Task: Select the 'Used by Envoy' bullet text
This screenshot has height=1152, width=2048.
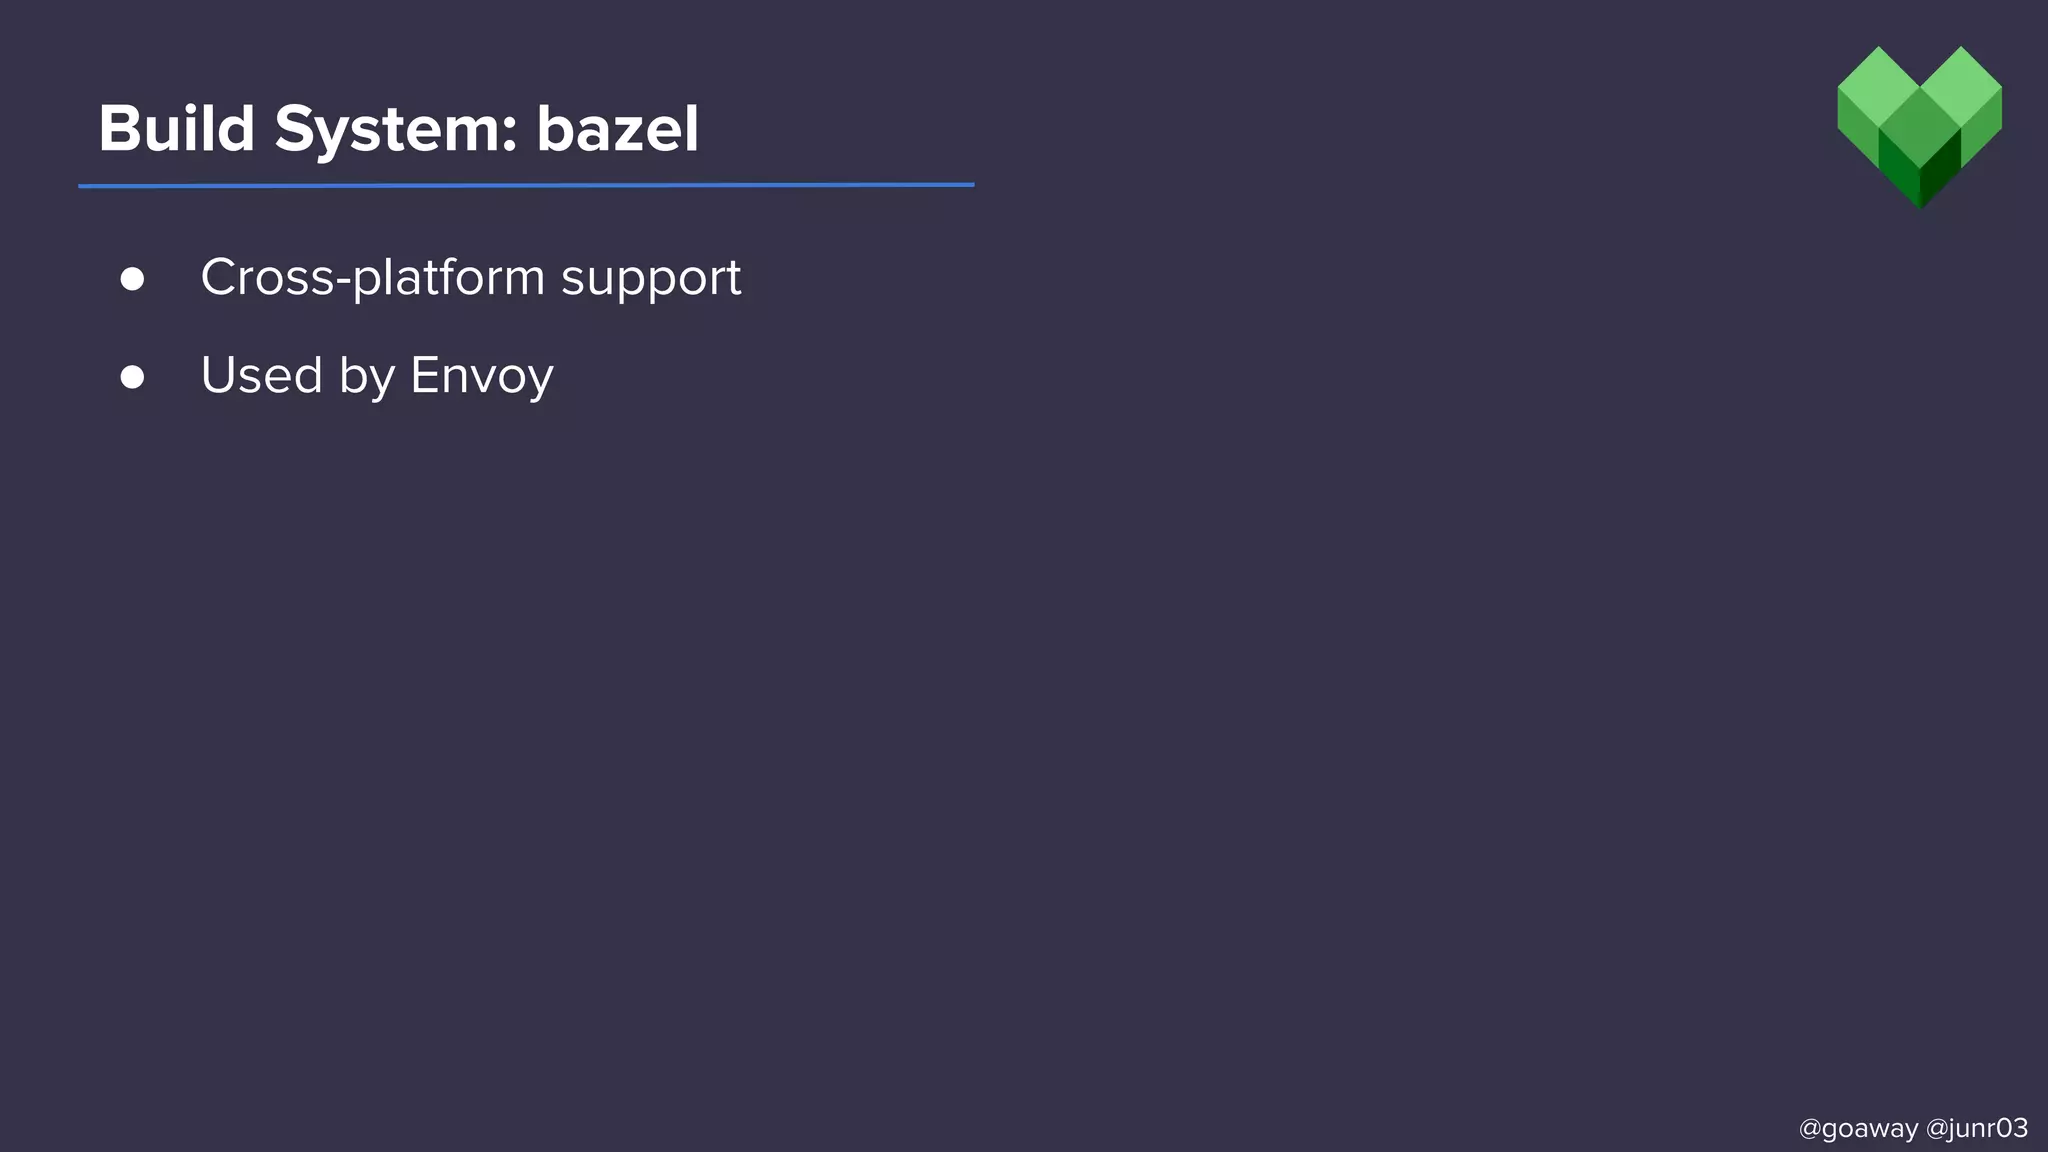Action: pyautogui.click(x=376, y=376)
